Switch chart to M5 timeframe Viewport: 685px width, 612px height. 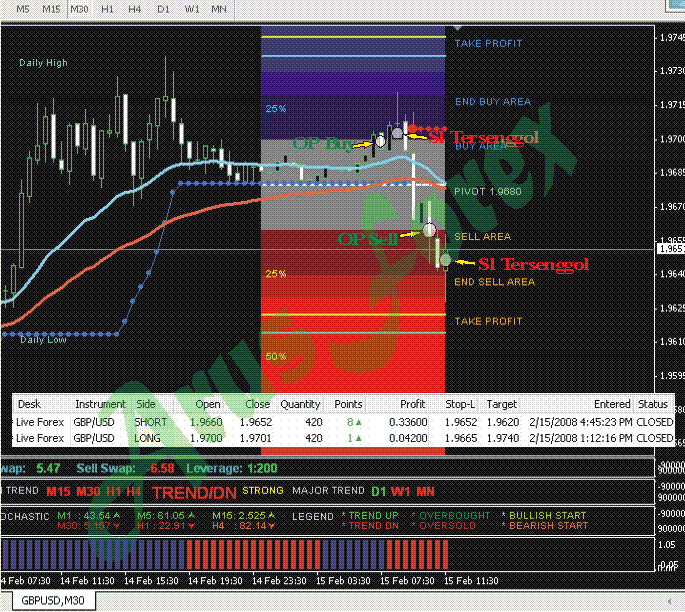pos(22,8)
